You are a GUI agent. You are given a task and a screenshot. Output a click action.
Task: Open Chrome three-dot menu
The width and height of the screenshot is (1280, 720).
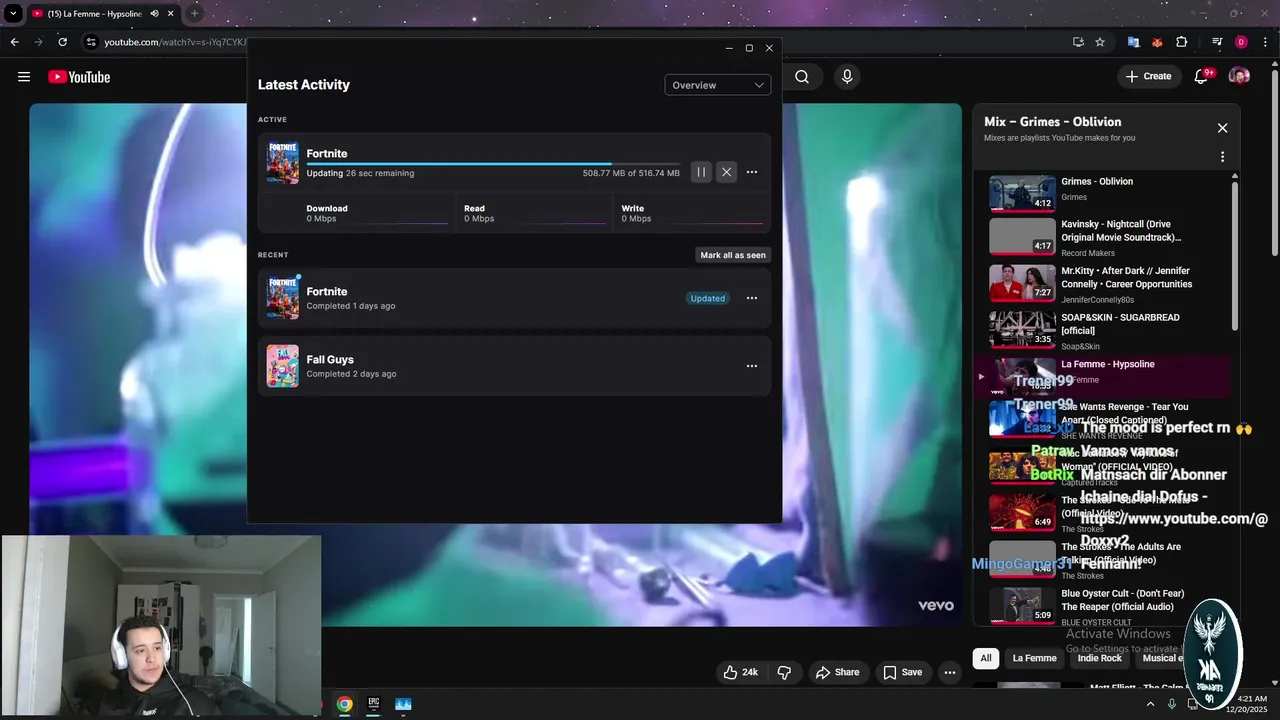pos(1265,42)
